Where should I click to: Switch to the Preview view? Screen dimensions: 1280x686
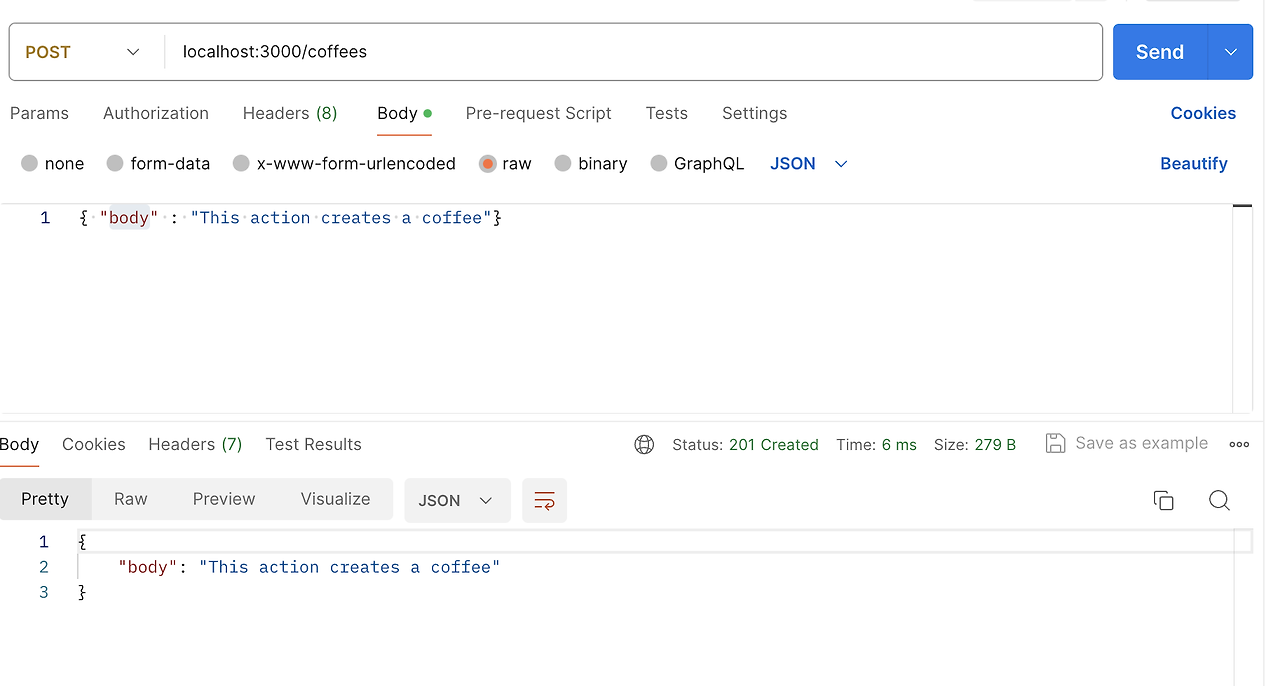[224, 499]
